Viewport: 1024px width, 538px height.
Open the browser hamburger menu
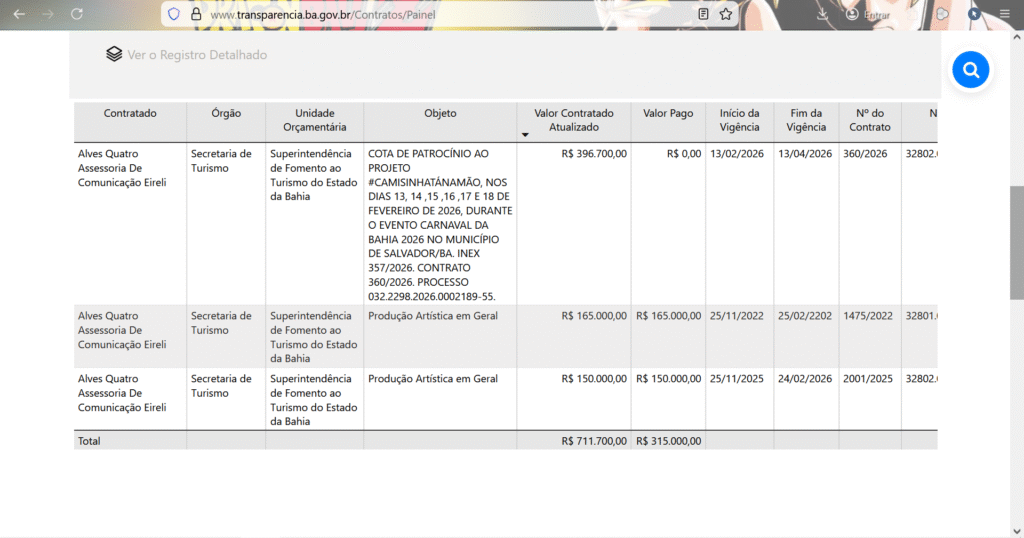[x=1004, y=15]
